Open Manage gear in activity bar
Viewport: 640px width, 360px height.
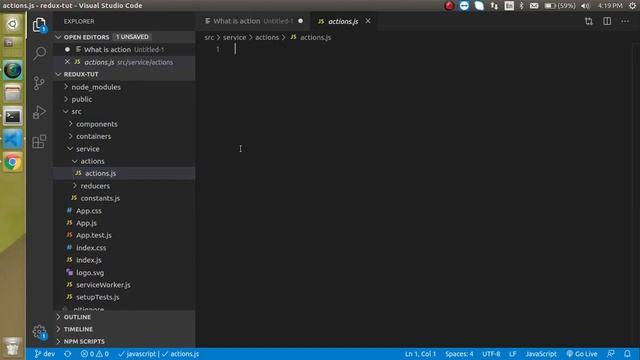[x=39, y=332]
